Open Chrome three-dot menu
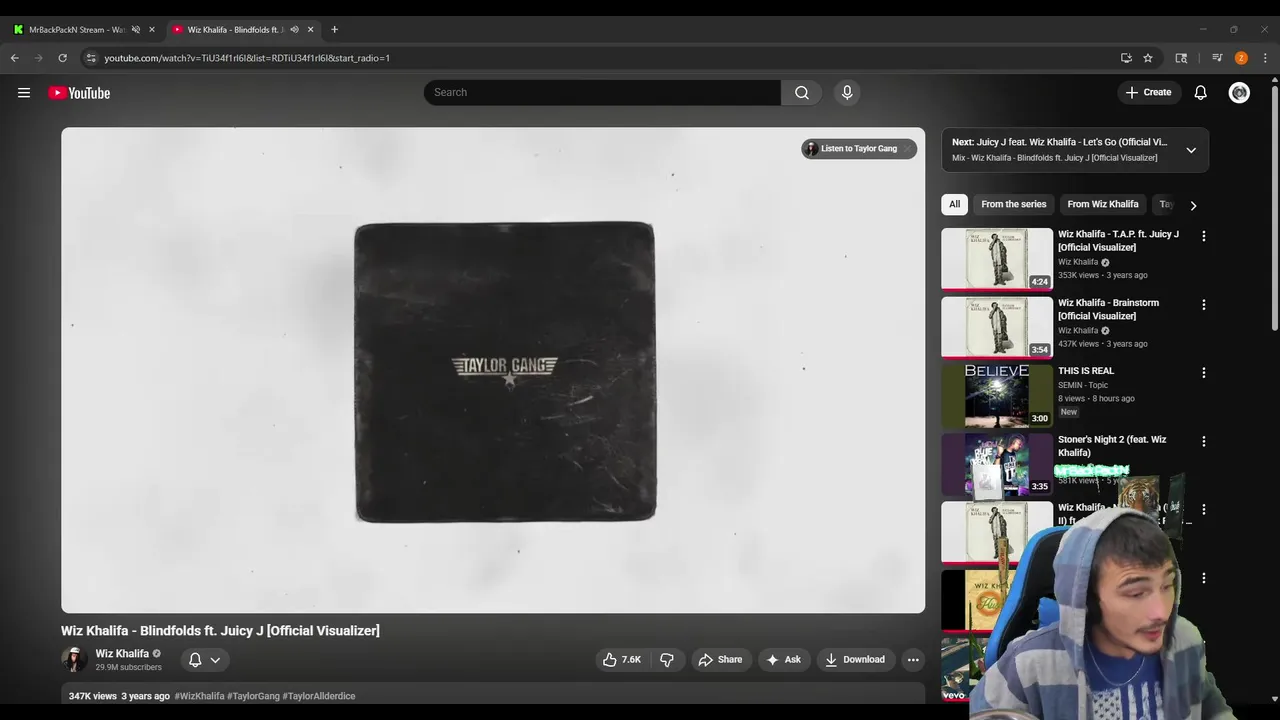The width and height of the screenshot is (1280, 720). [1265, 58]
